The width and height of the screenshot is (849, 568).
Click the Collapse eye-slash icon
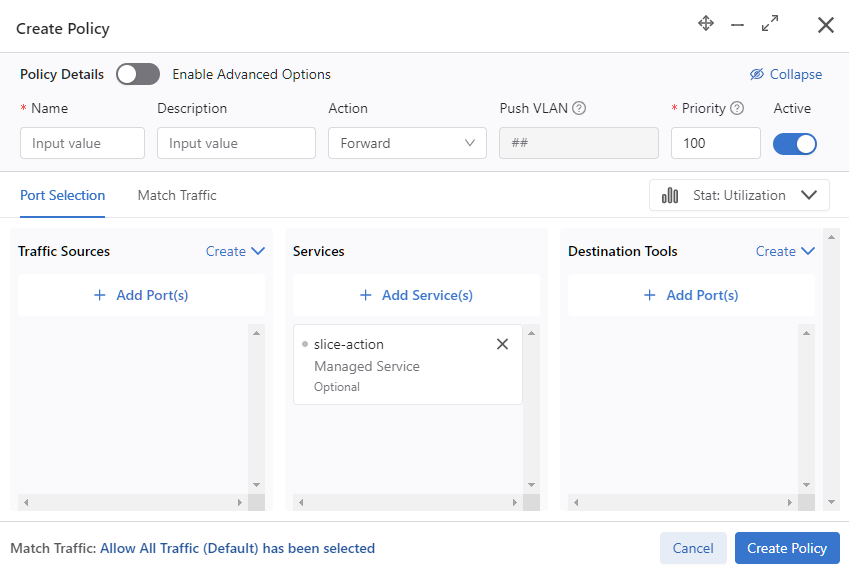coord(756,74)
